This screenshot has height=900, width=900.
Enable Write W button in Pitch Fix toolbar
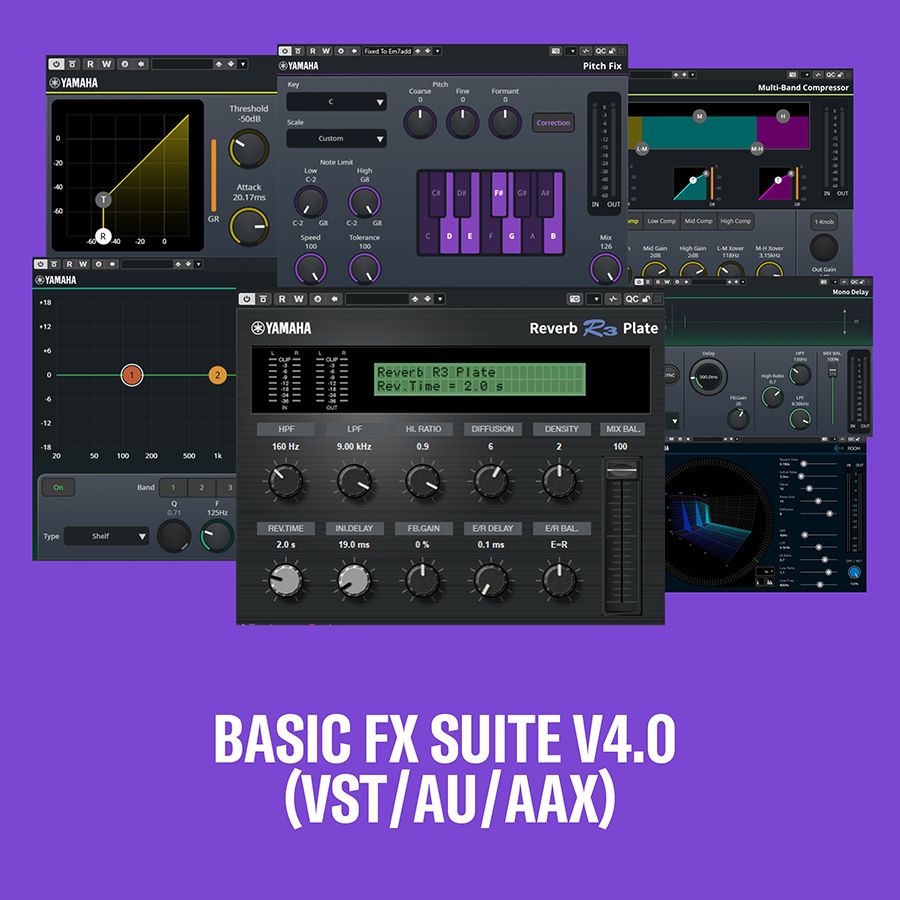click(x=326, y=51)
